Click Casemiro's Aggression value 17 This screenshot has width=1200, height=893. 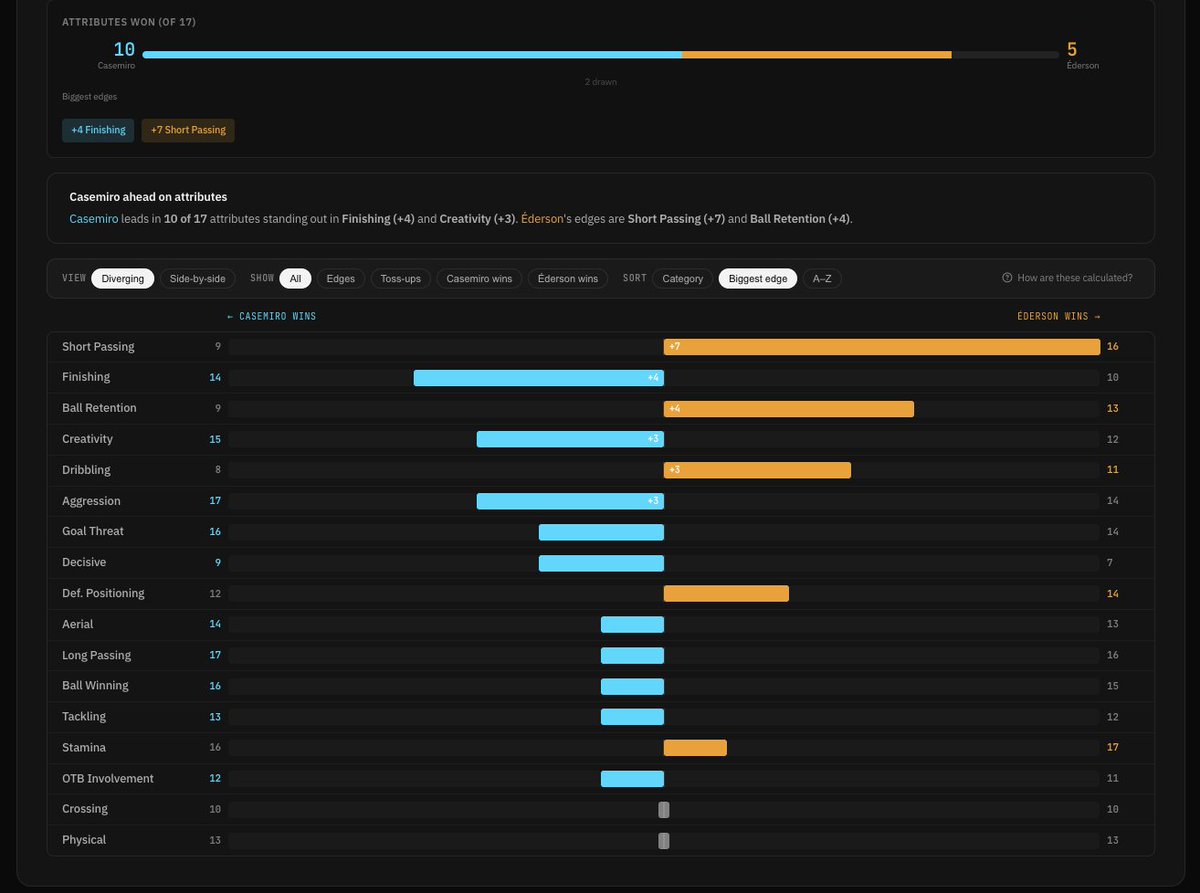tap(215, 501)
